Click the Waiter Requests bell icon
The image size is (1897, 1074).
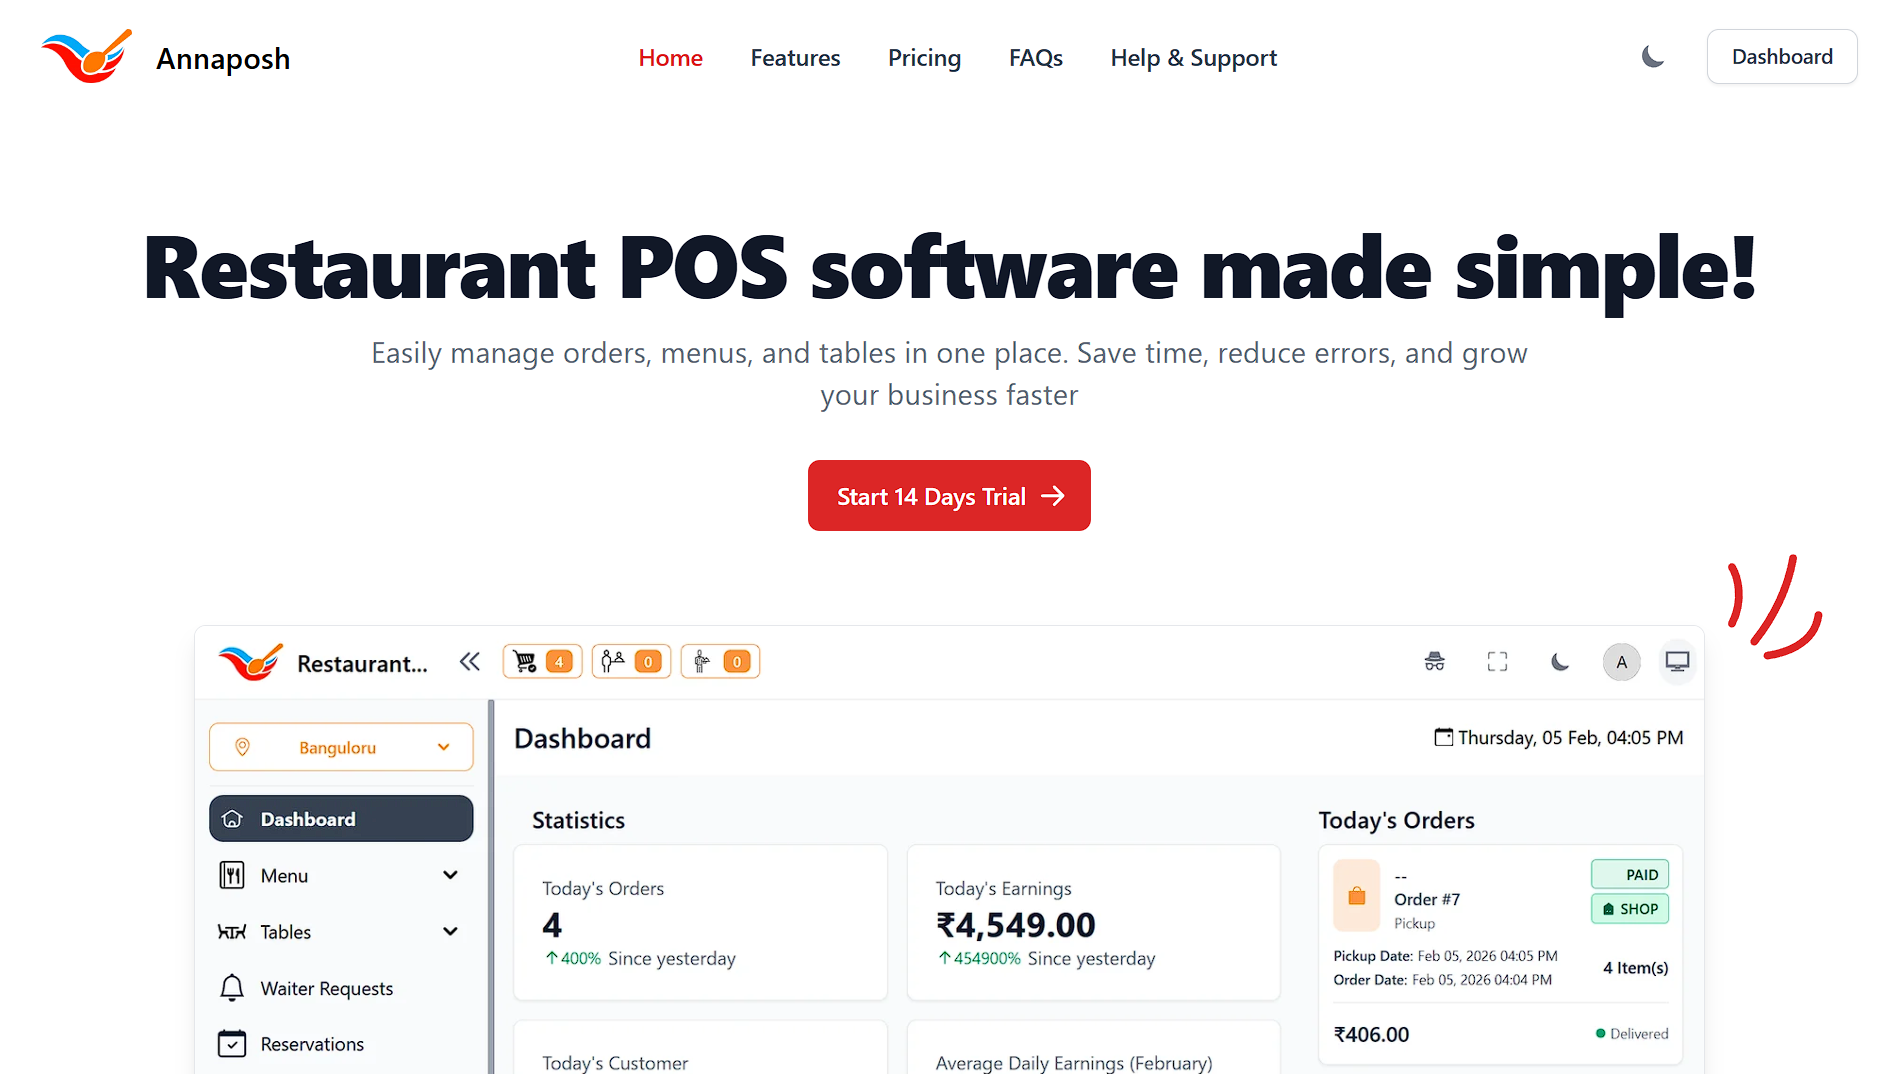[x=232, y=988]
